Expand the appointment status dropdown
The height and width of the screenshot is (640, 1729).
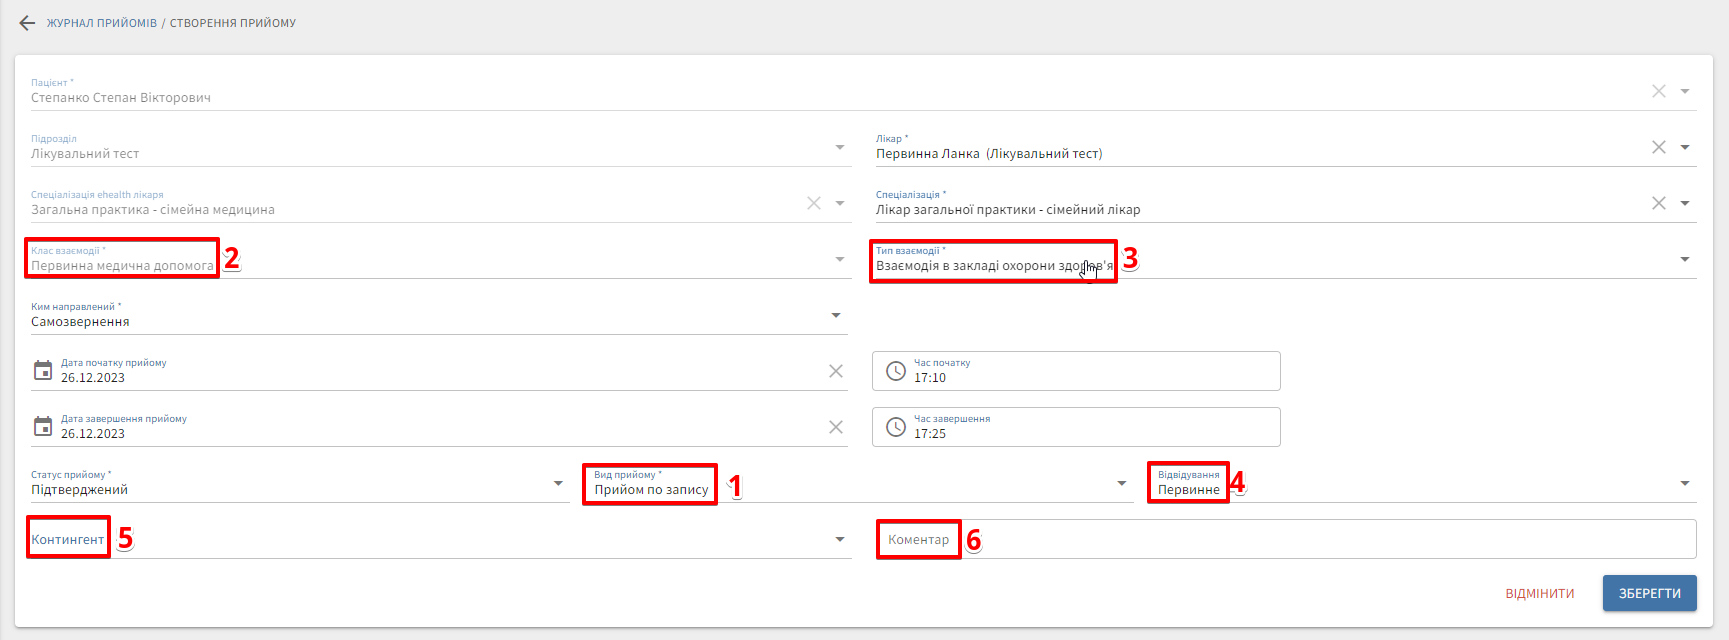point(558,484)
